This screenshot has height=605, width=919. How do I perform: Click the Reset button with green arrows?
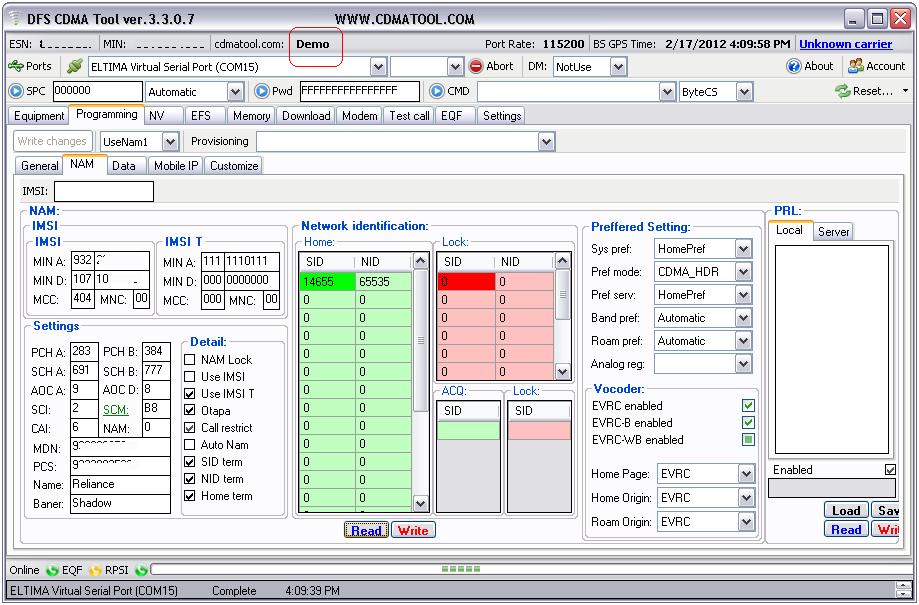[863, 91]
